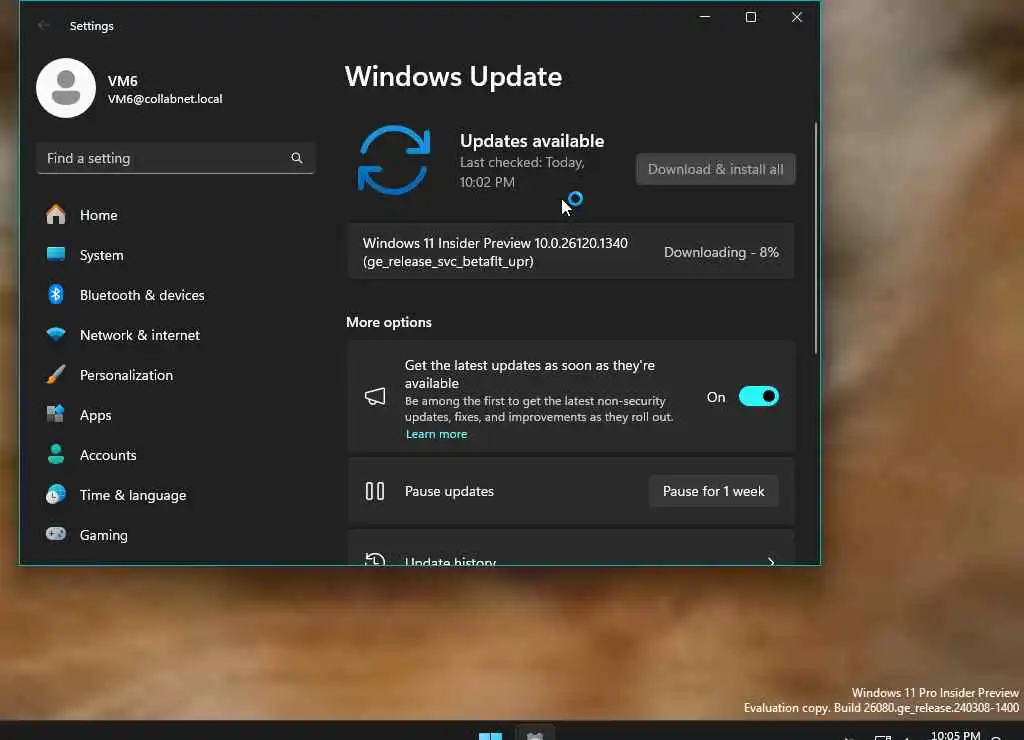This screenshot has width=1024, height=740.
Task: Open the Windows Start button on taskbar
Action: point(490,735)
